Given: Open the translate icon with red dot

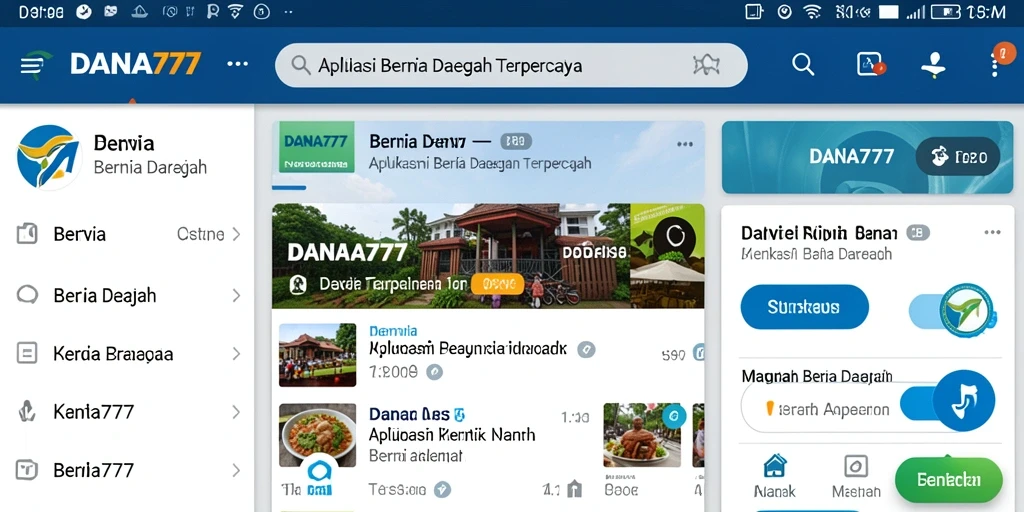Looking at the screenshot, I should coord(871,64).
